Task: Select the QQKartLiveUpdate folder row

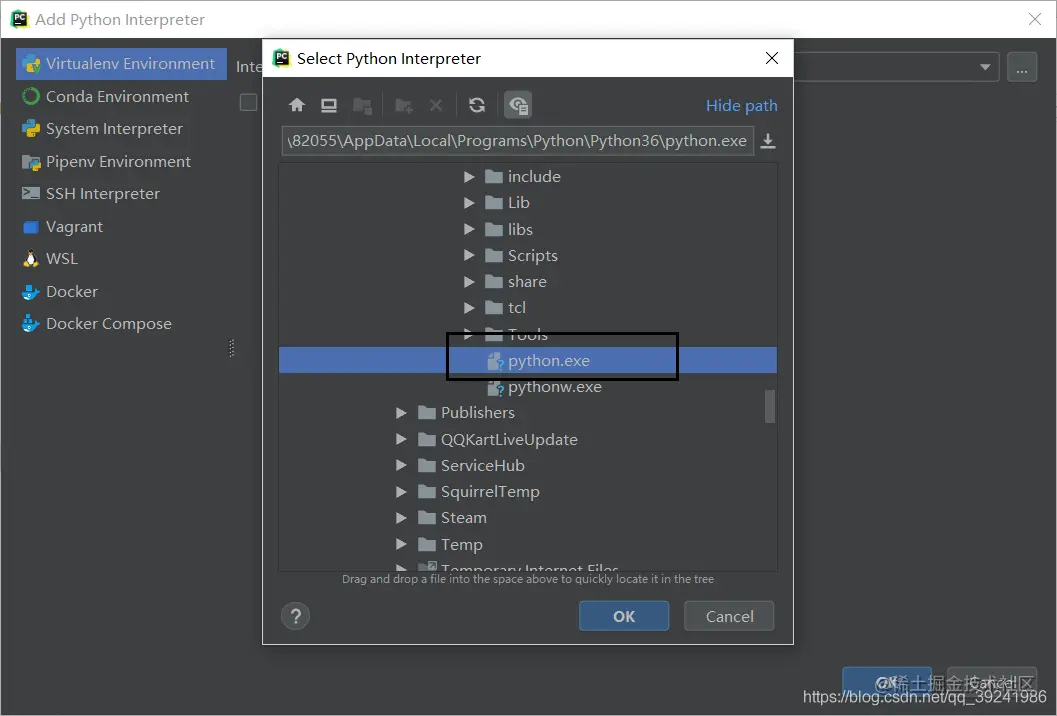Action: point(528,440)
